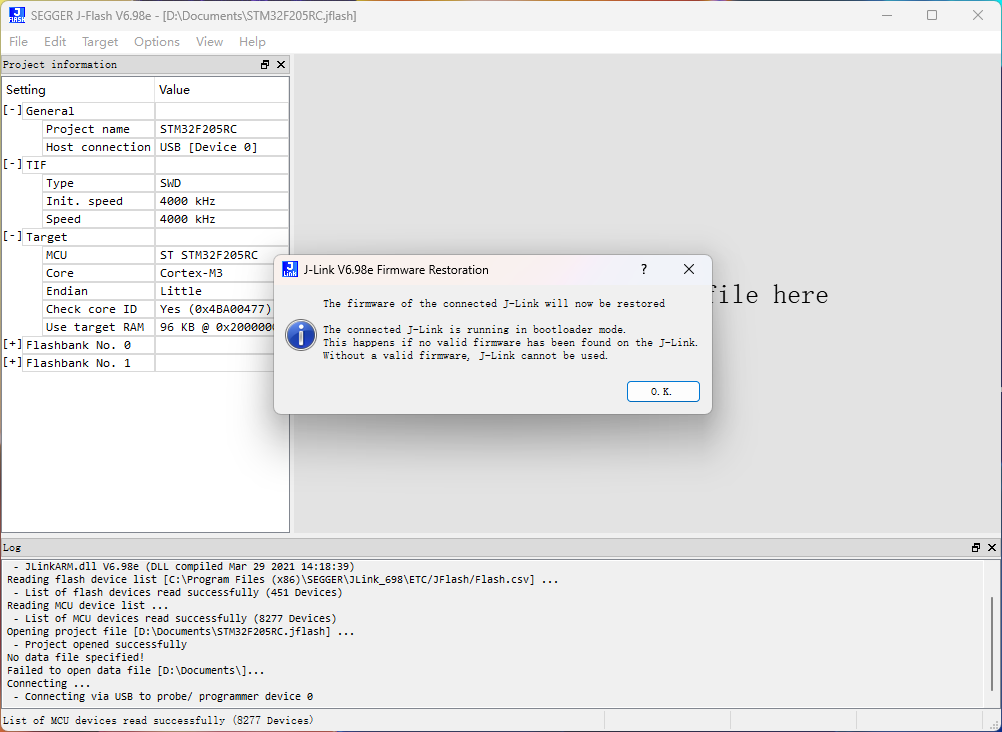Click the USB [Device 0] value
The width and height of the screenshot is (1002, 732).
[208, 147]
